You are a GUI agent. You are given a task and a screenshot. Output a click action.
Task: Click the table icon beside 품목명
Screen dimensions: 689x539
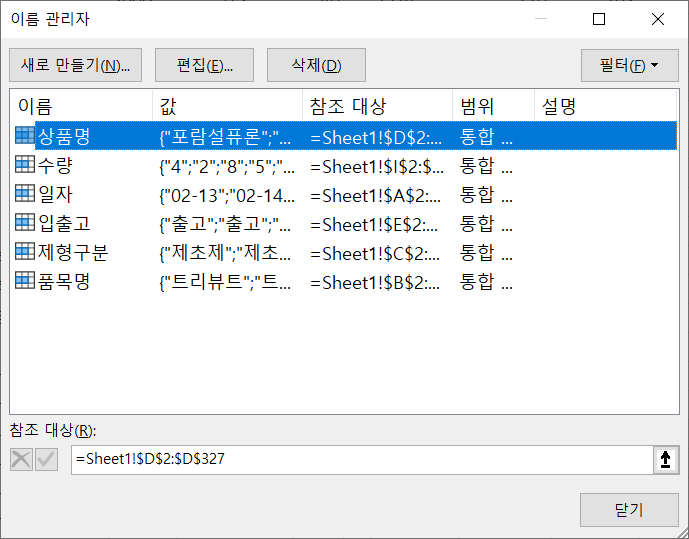[x=25, y=280]
